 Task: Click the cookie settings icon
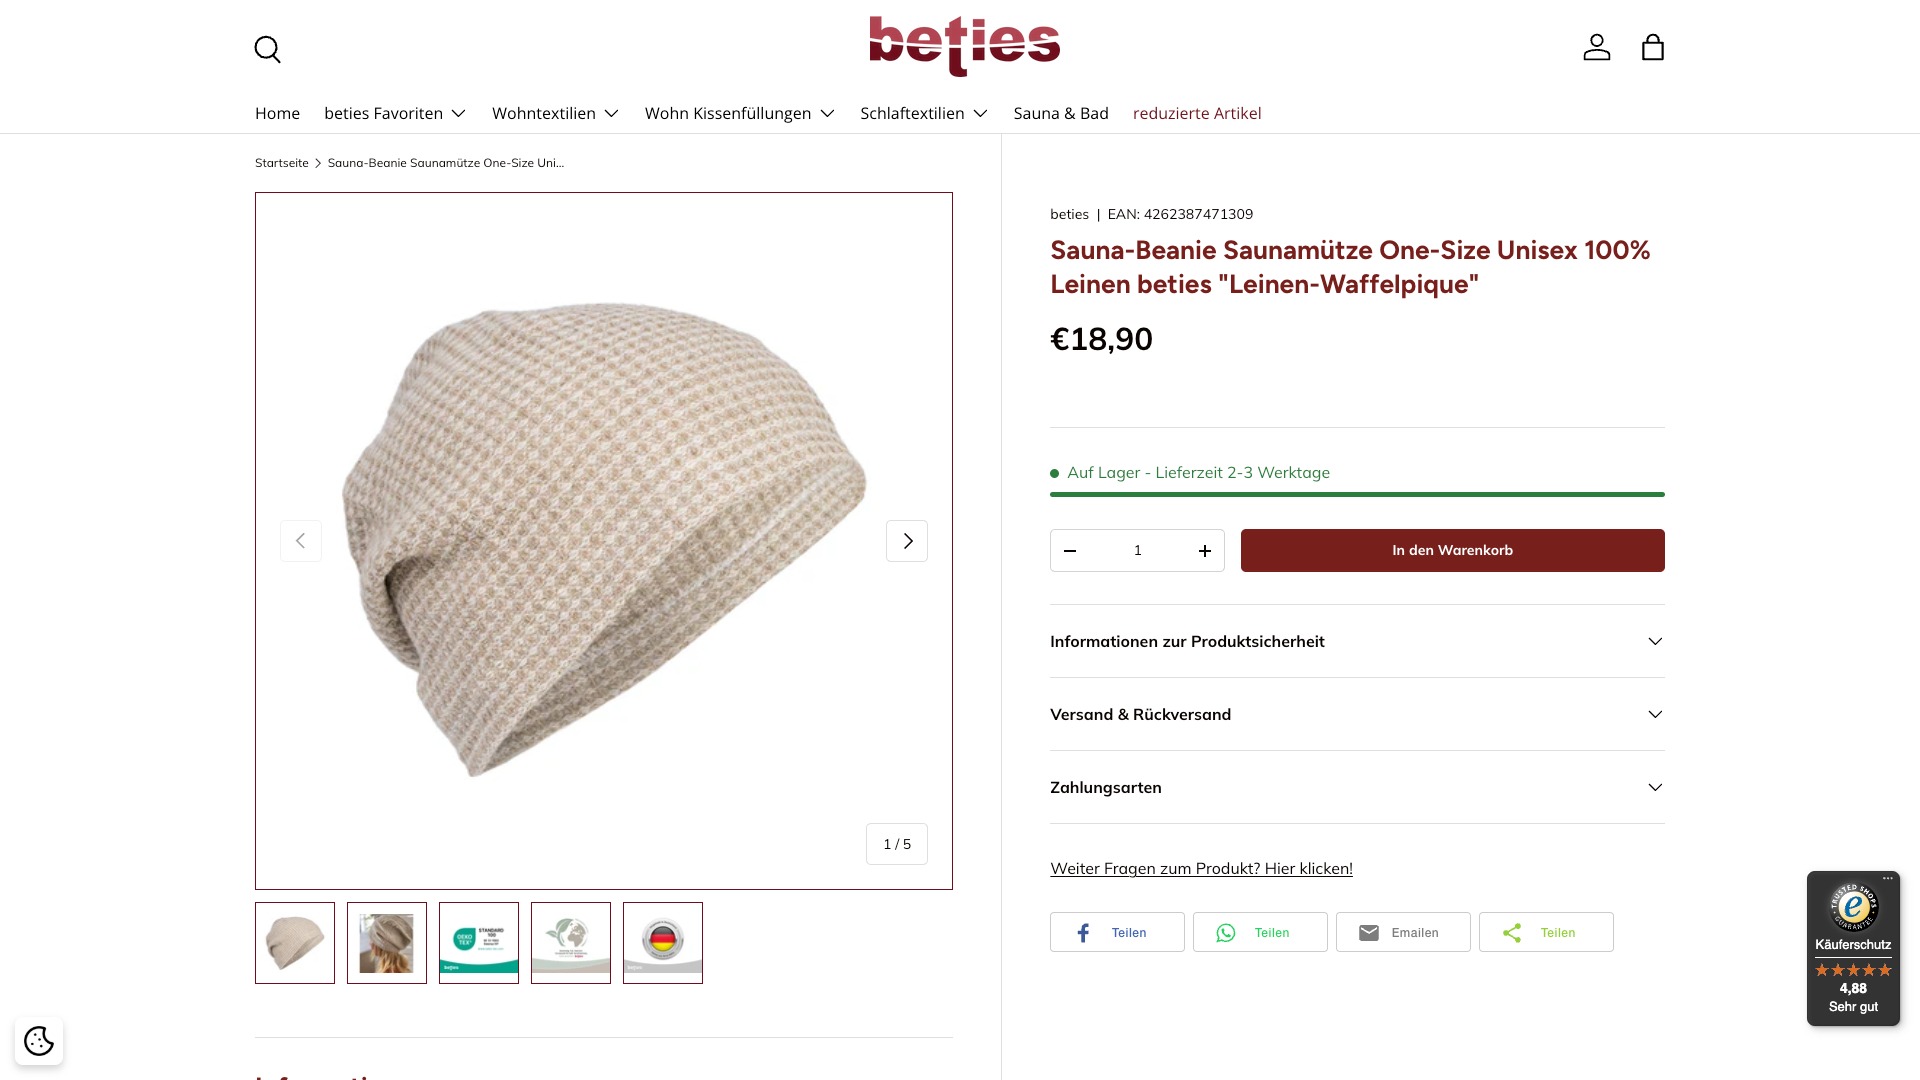coord(39,1041)
